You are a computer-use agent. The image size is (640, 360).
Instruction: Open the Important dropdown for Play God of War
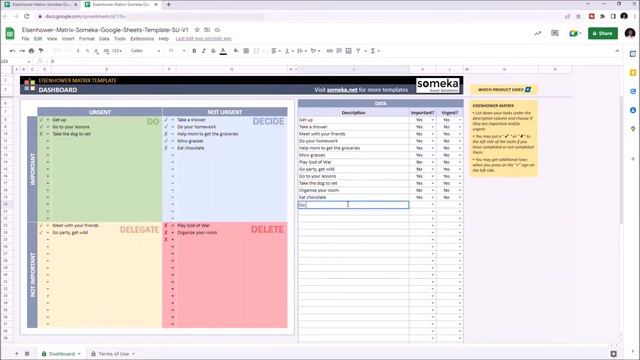pyautogui.click(x=433, y=162)
